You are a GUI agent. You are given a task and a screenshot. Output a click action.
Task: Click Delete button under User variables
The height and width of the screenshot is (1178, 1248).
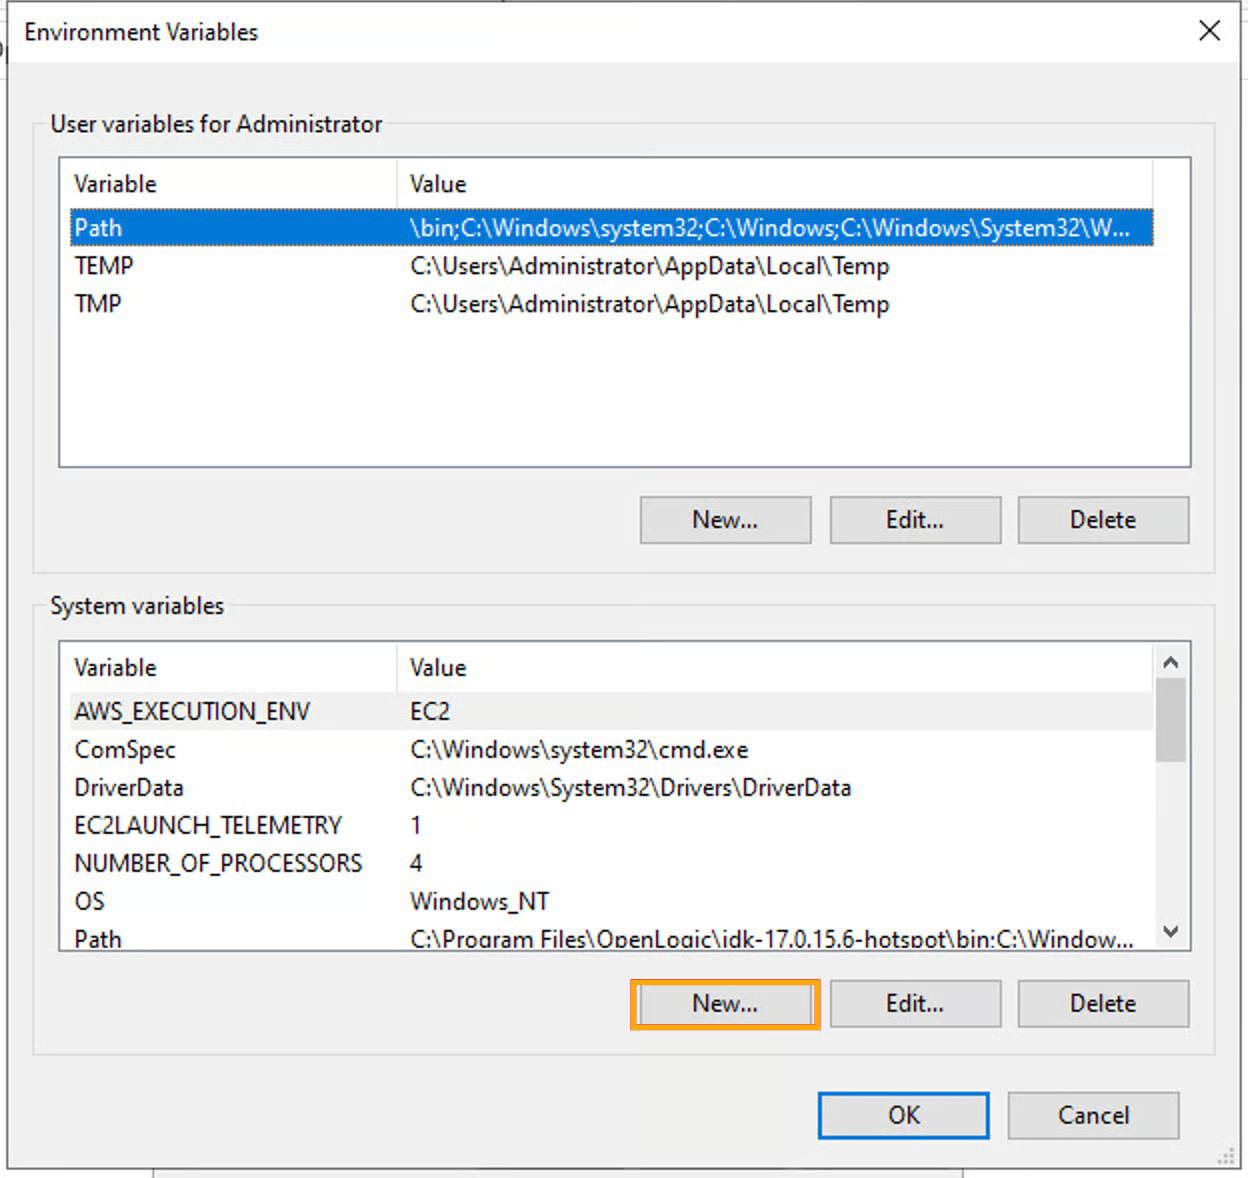tap(1103, 520)
